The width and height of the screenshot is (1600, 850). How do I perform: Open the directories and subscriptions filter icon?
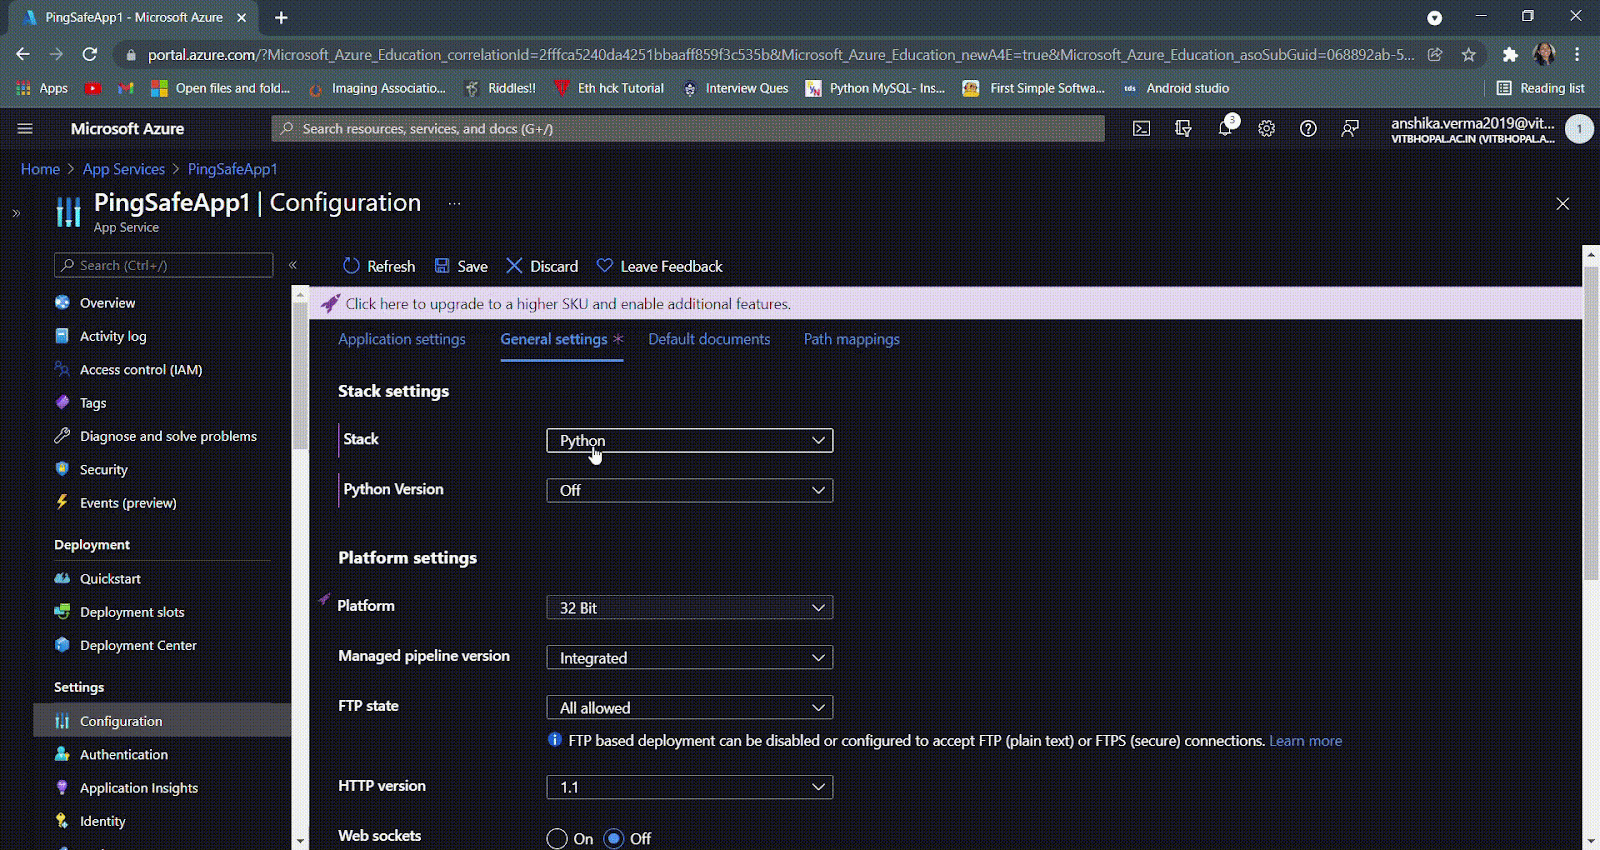1183,129
